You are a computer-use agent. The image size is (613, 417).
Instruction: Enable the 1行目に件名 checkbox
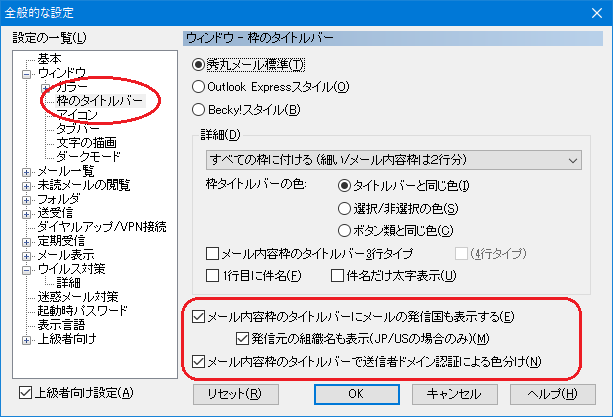212,276
